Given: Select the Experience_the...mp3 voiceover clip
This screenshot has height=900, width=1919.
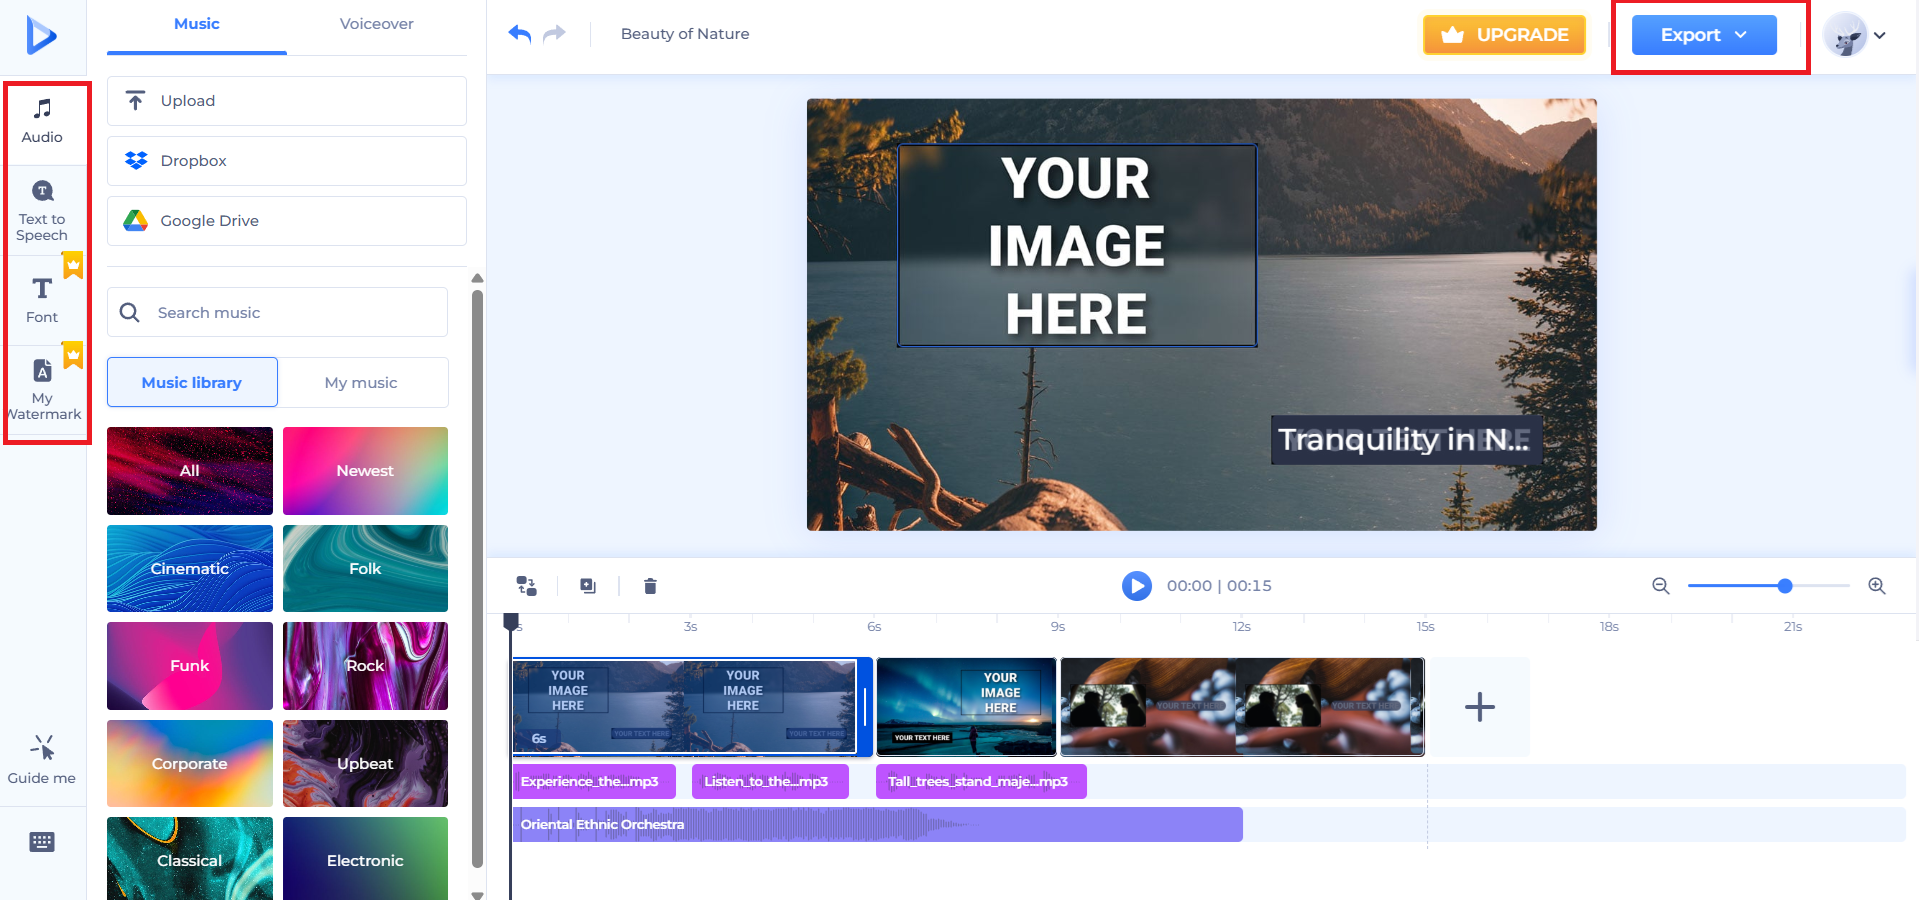Looking at the screenshot, I should tap(594, 782).
